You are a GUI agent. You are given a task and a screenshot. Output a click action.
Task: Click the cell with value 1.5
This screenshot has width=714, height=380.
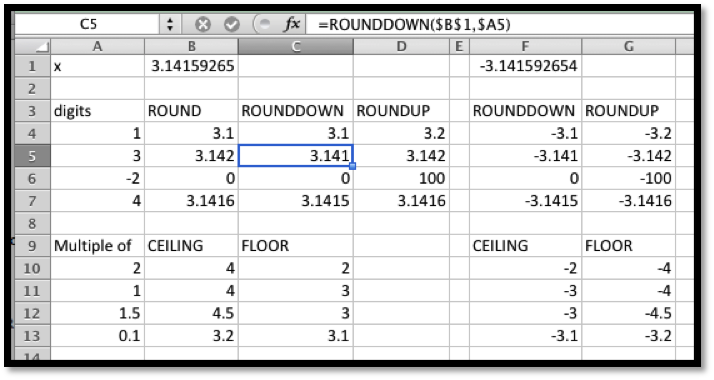97,314
